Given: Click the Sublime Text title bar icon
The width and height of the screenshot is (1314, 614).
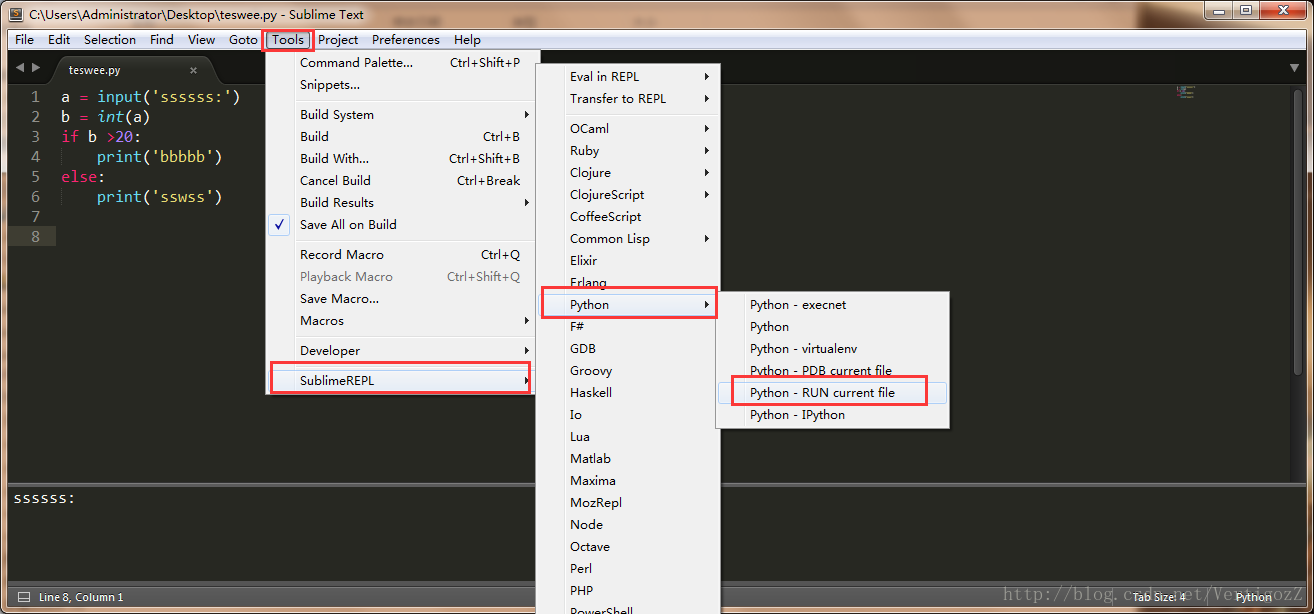Looking at the screenshot, I should coord(16,14).
